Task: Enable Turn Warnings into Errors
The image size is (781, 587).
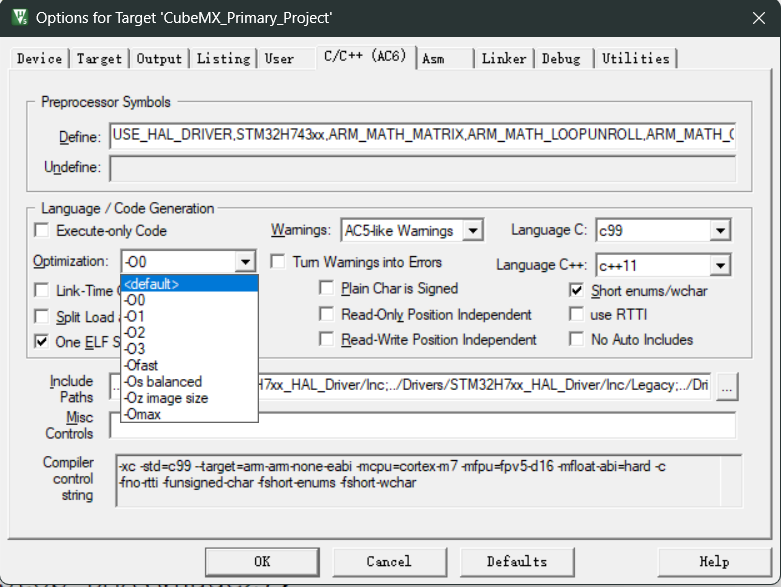Action: 278,262
